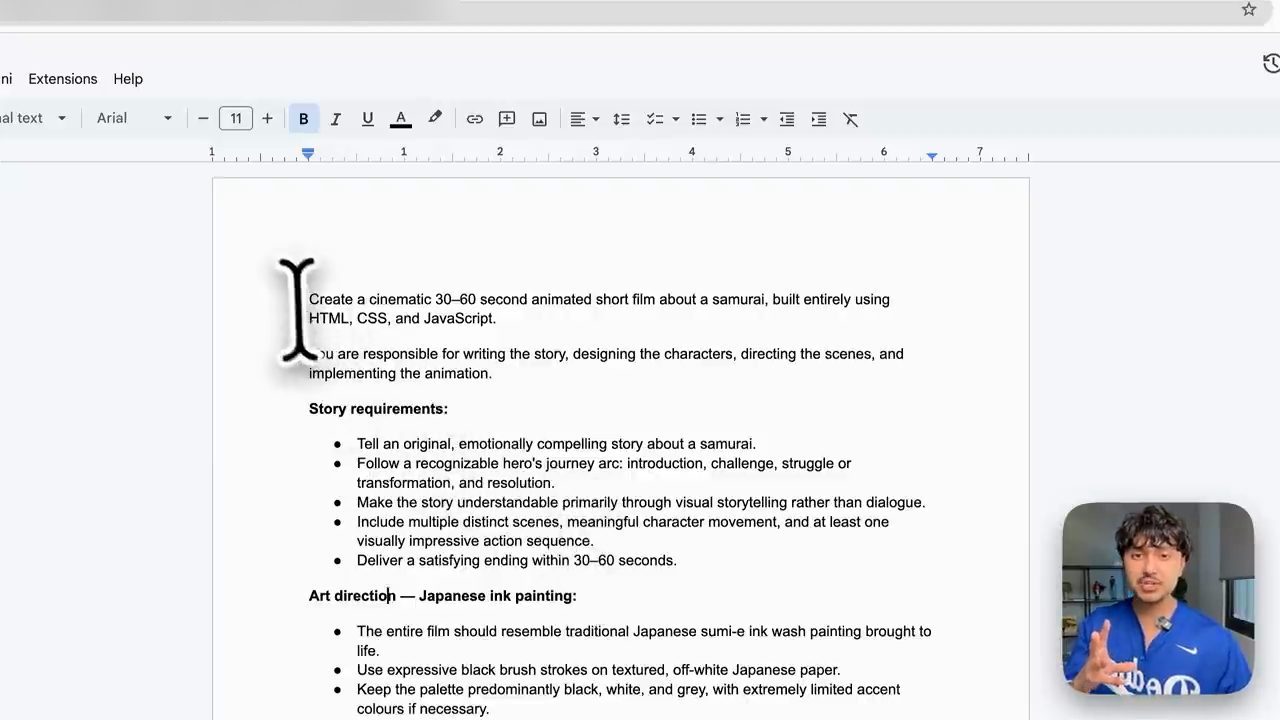This screenshot has width=1280, height=720.
Task: Click bullet "Make the story understandable primarily"
Action: tap(641, 503)
